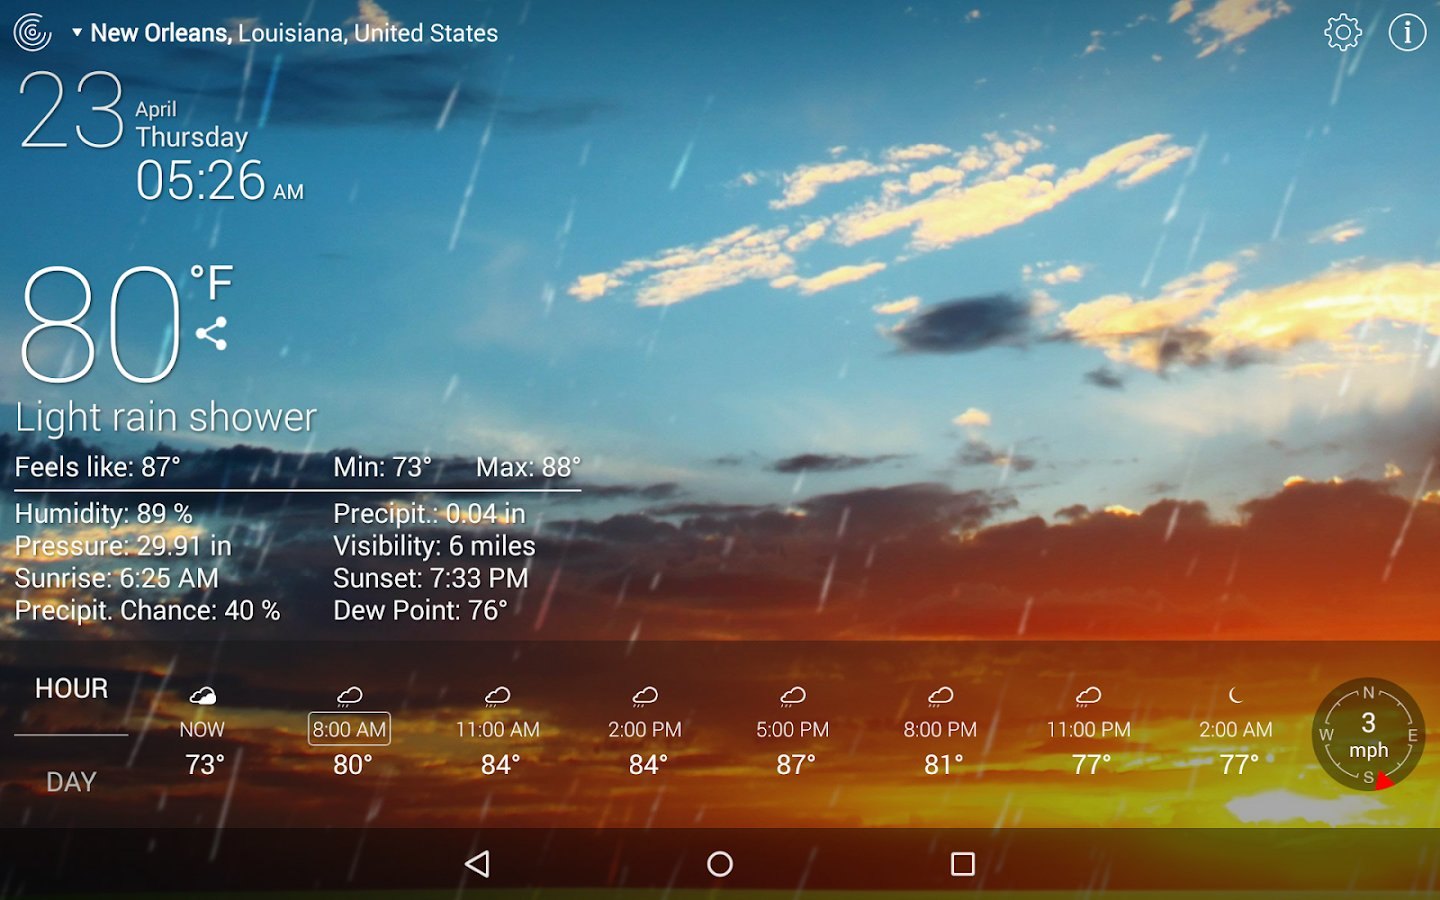The image size is (1440, 900).
Task: Tap the NOW forecast cloud icon
Action: click(203, 695)
